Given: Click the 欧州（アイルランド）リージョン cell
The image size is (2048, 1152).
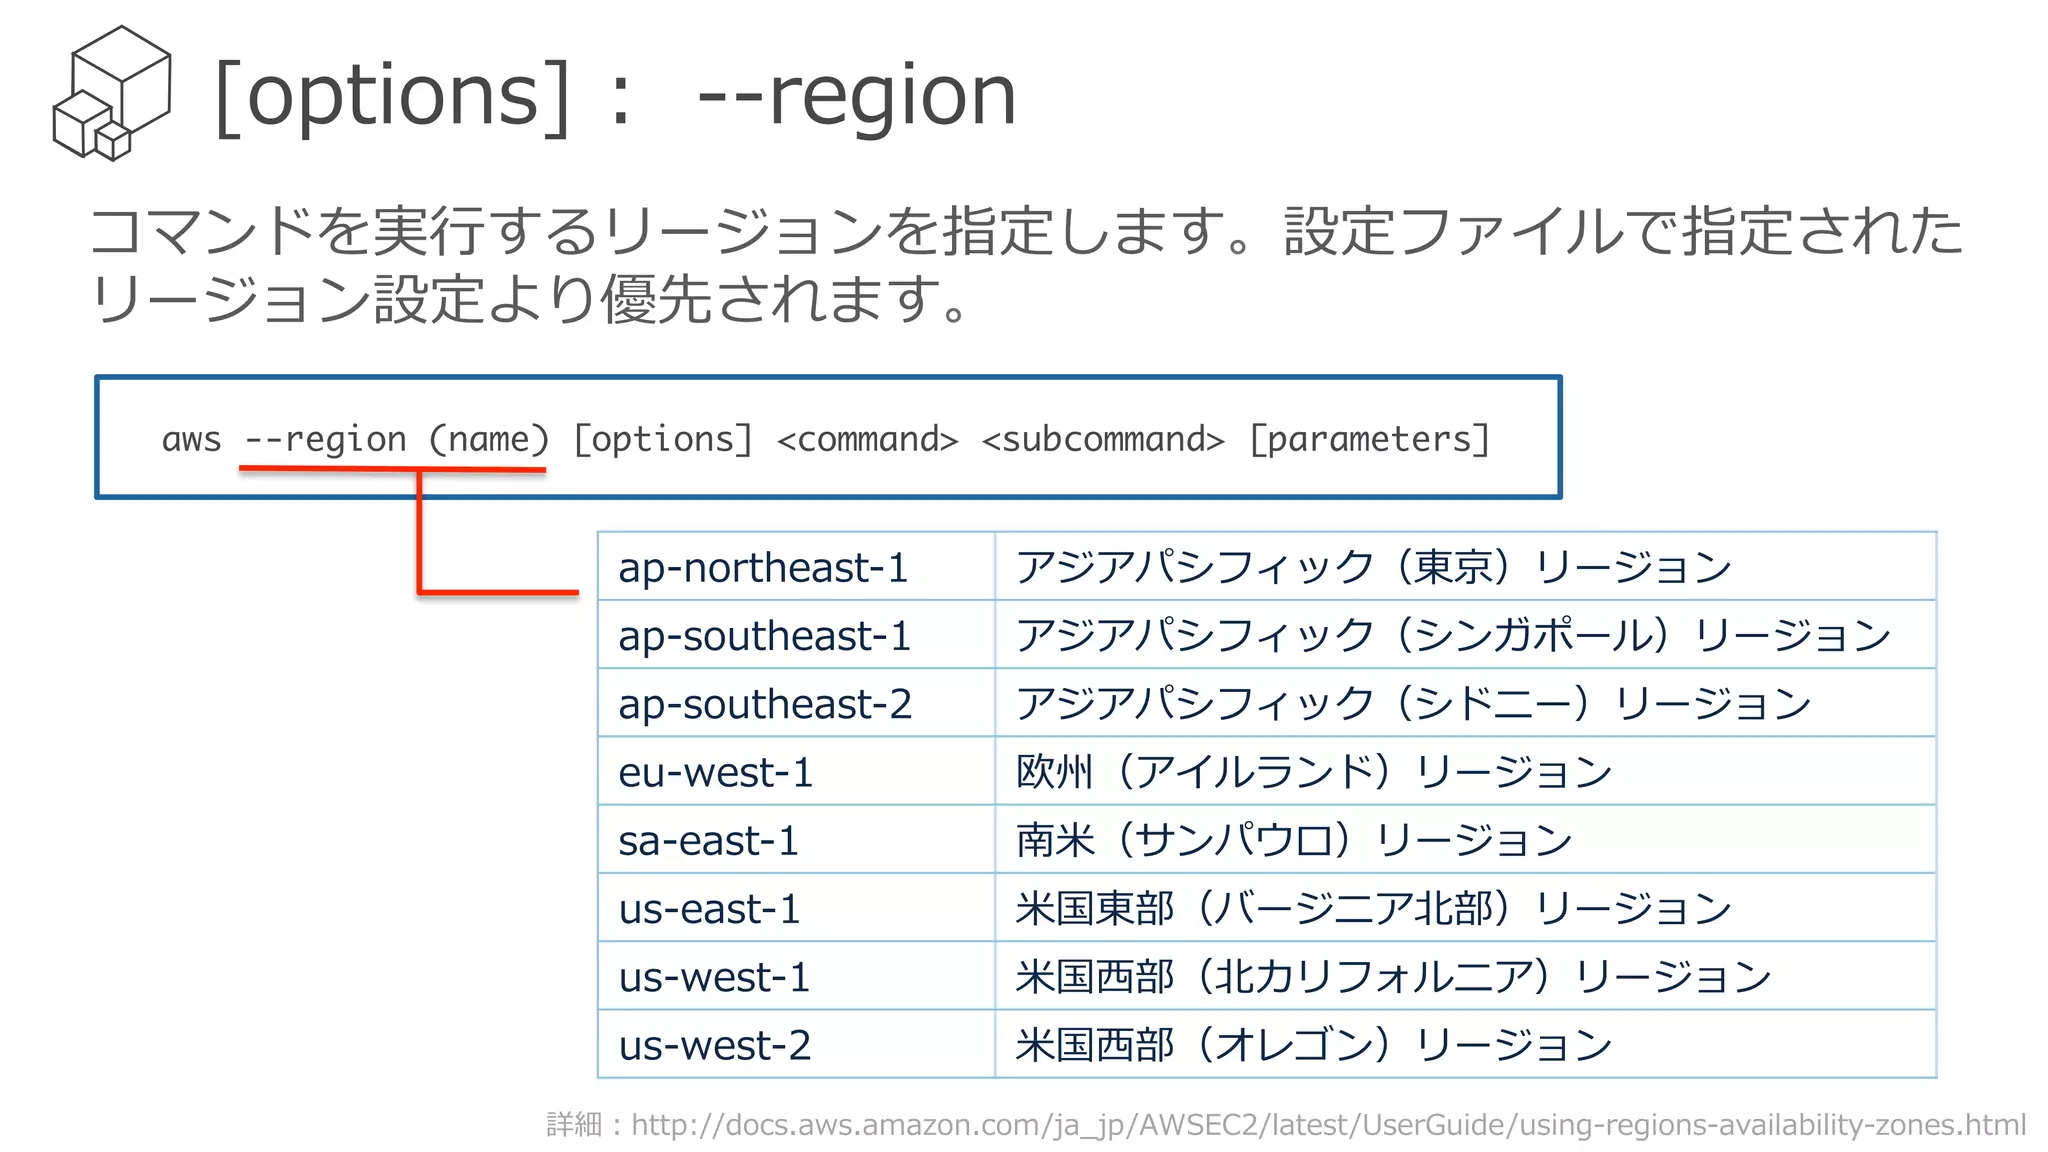Looking at the screenshot, I should (x=1466, y=771).
